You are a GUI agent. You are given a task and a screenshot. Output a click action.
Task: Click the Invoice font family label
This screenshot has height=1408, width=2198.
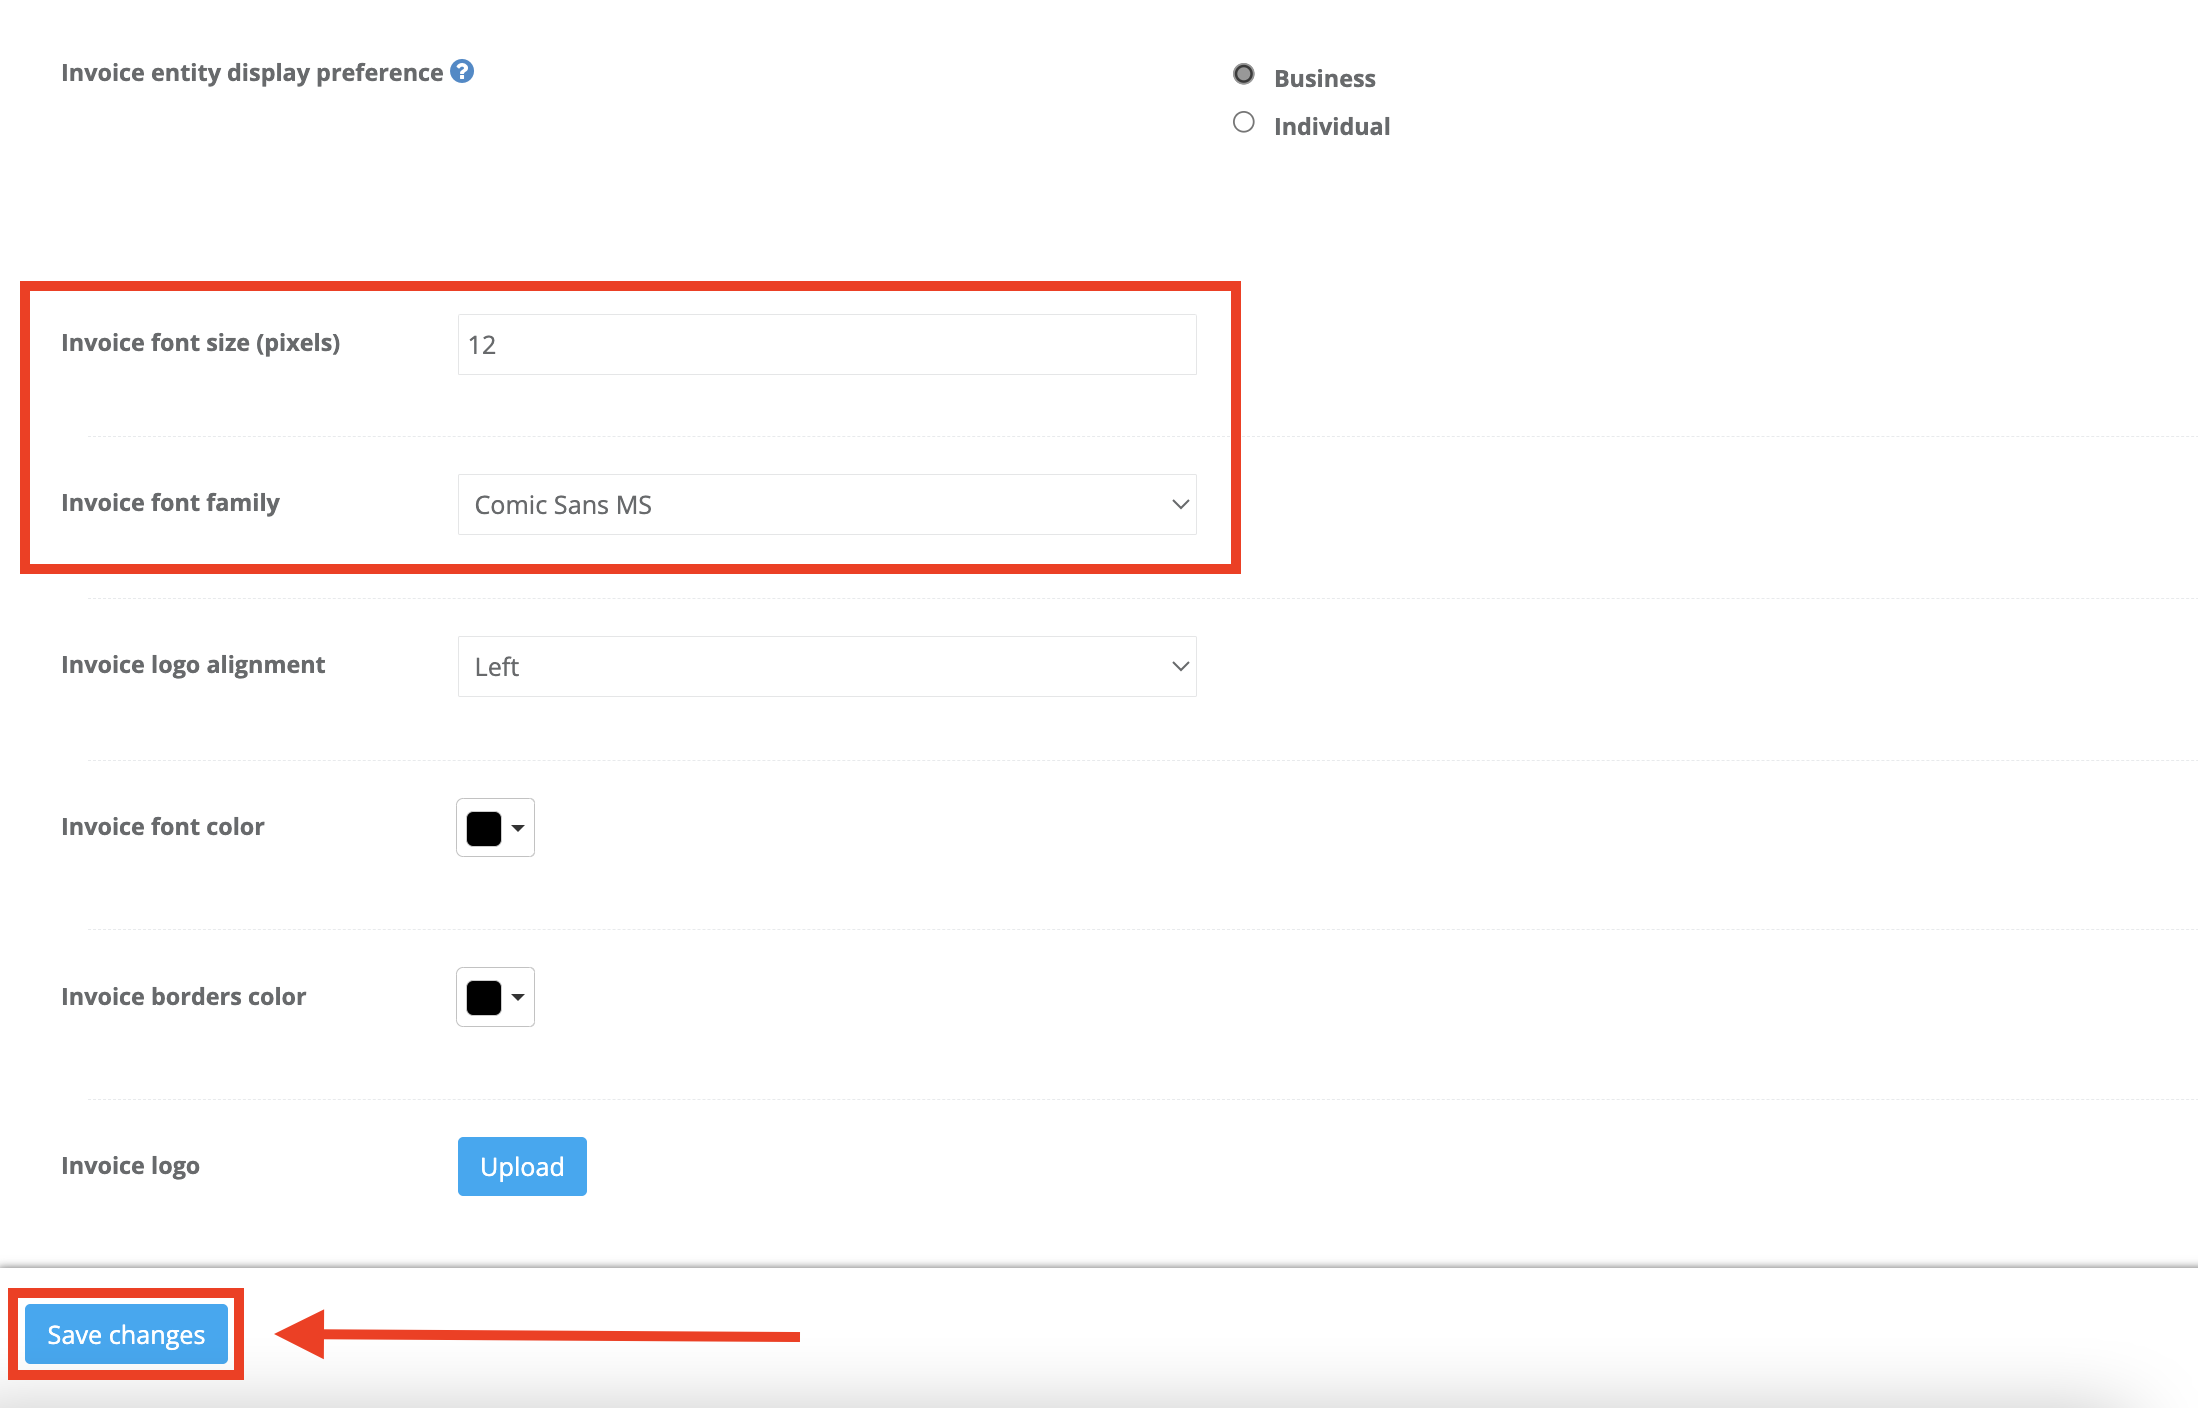[171, 503]
